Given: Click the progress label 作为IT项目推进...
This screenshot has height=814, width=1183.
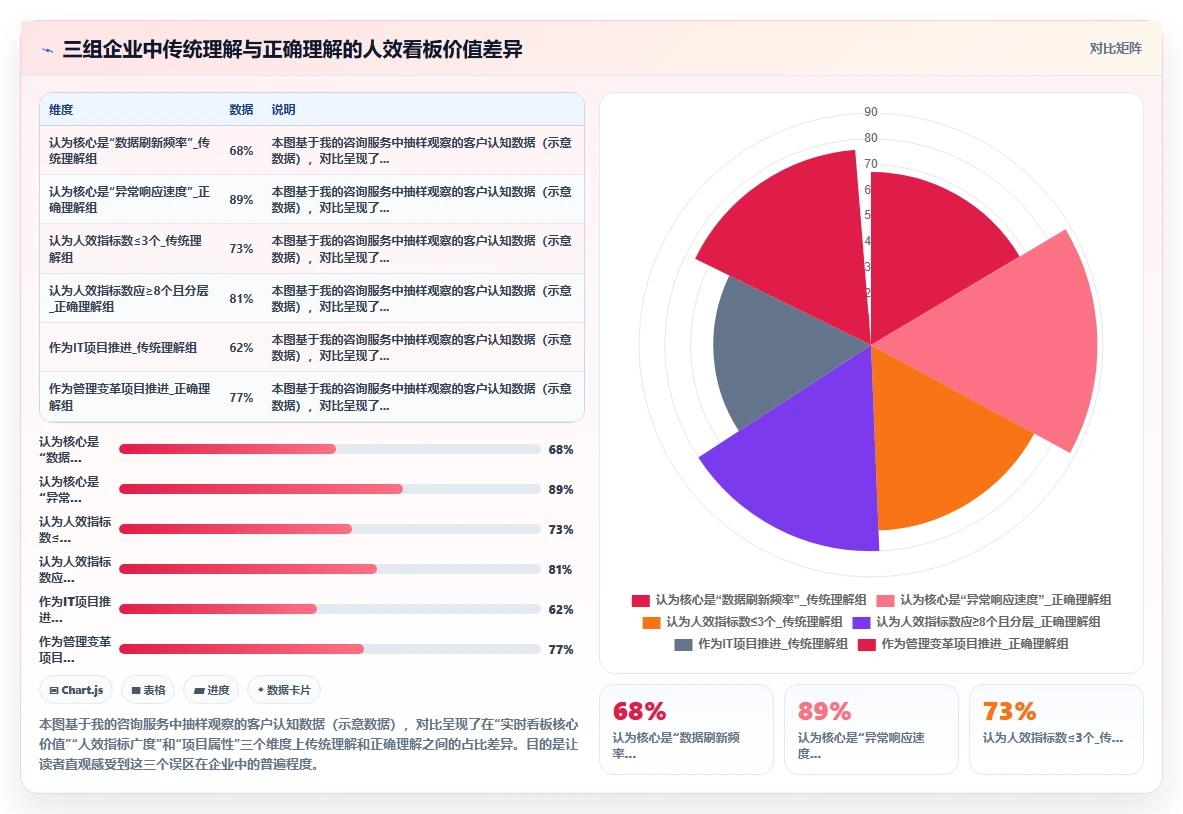Looking at the screenshot, I should 75,610.
